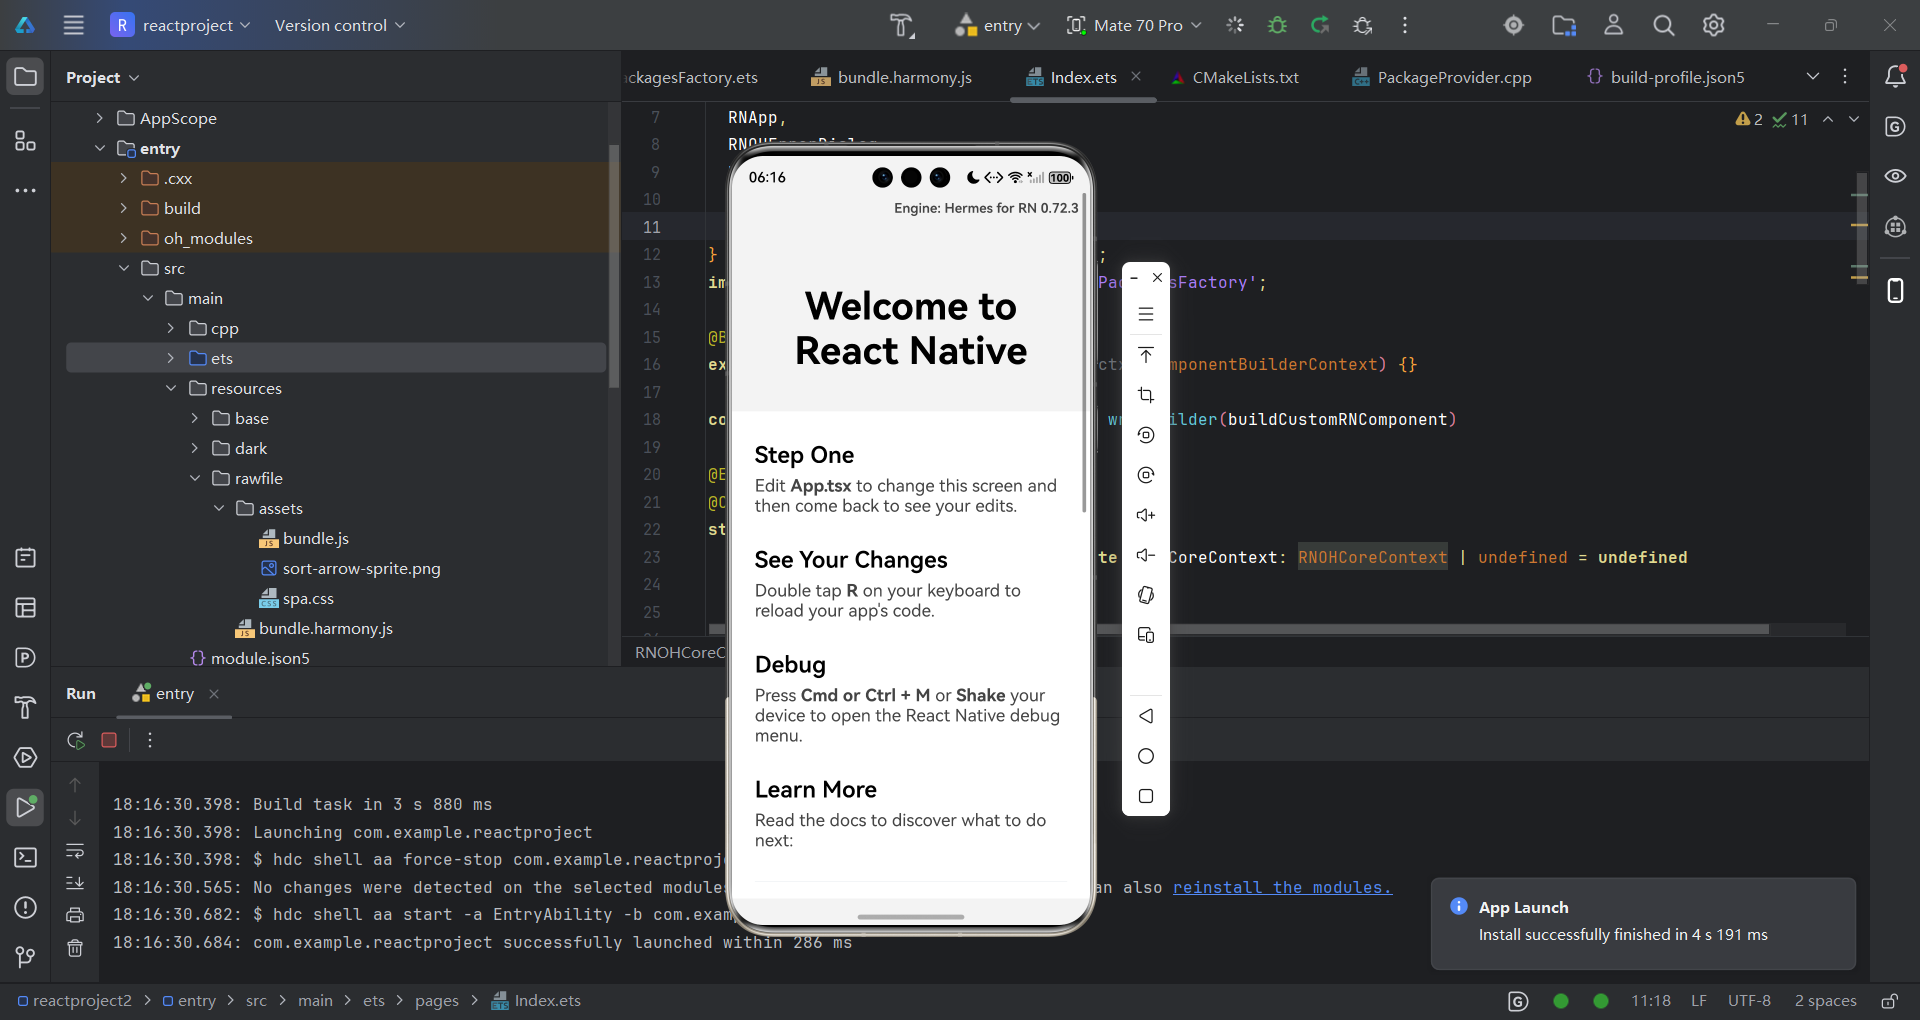1920x1020 pixels.
Task: Open more actions menu in top toolbar
Action: click(x=1405, y=25)
